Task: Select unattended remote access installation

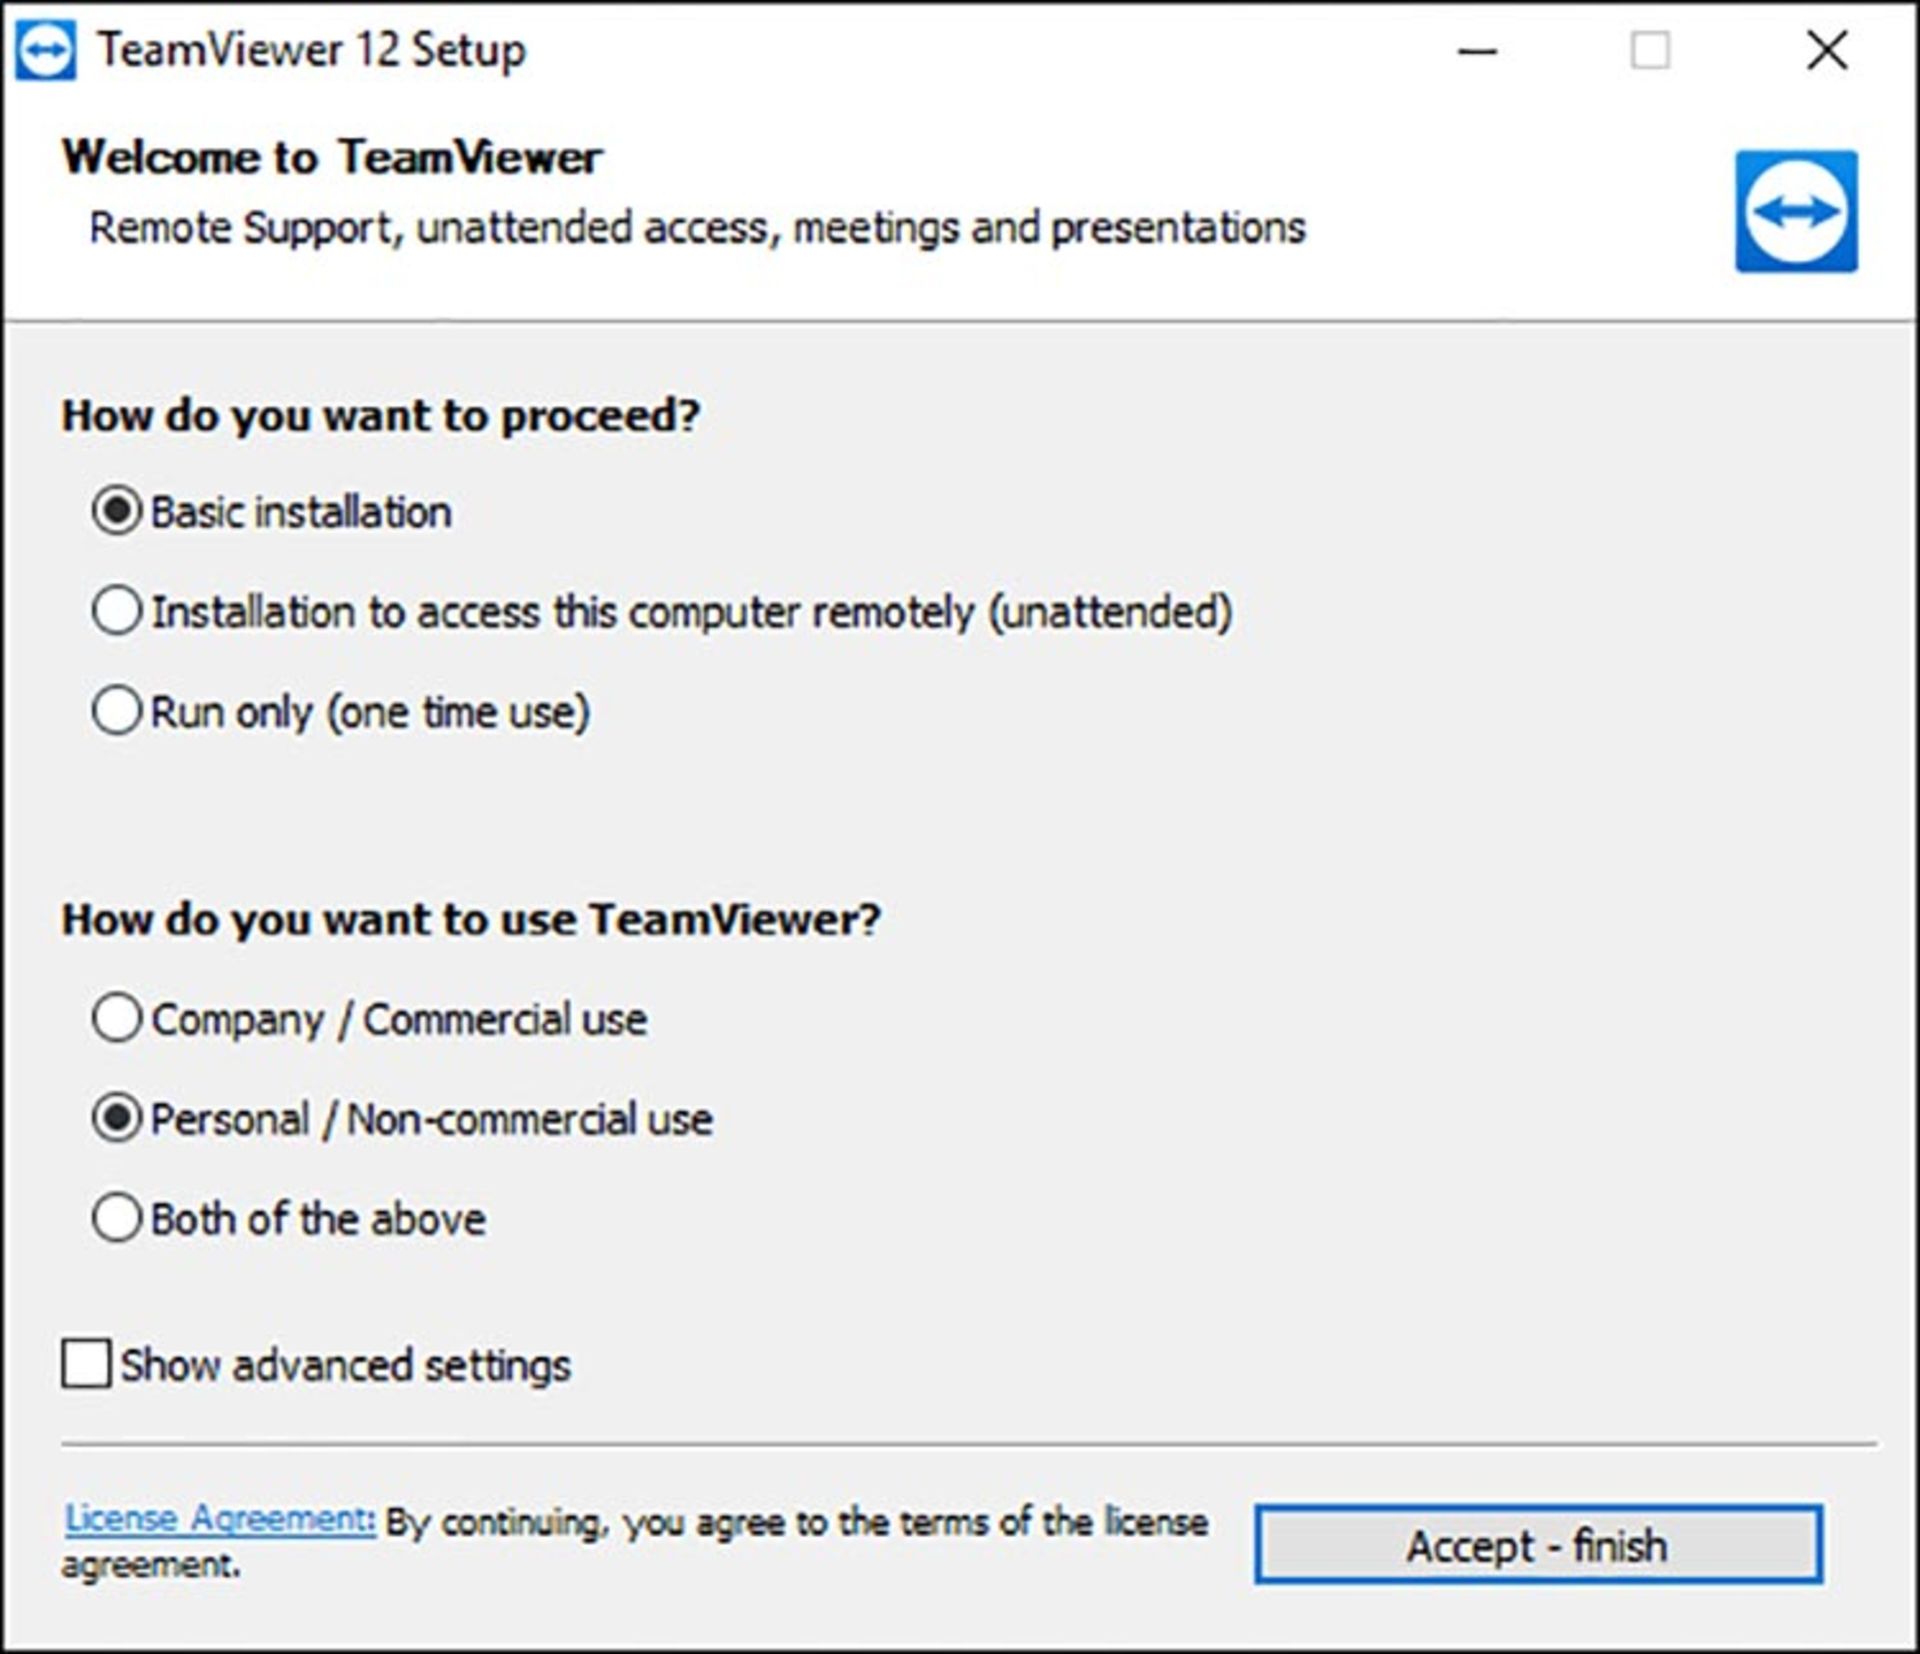Action: (117, 611)
